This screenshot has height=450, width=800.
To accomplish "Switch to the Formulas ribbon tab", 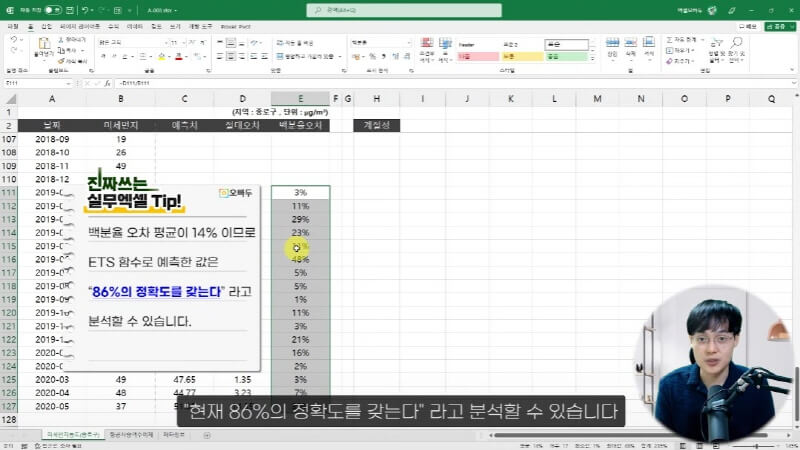I will (x=113, y=26).
